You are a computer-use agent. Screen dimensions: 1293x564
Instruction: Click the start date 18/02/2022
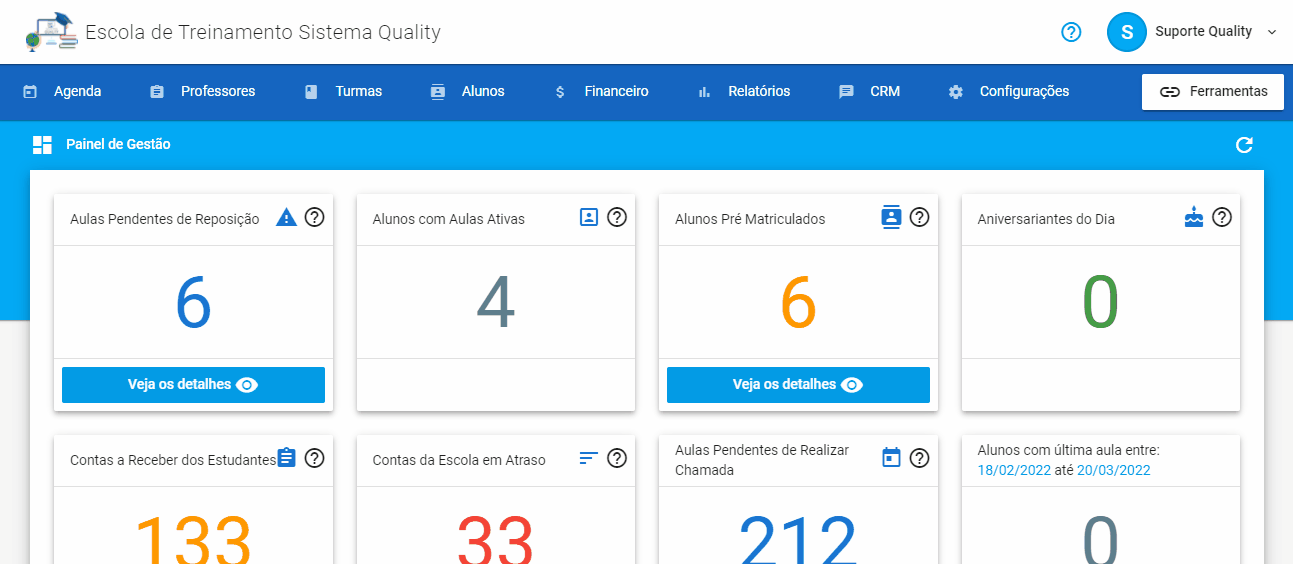[1014, 470]
